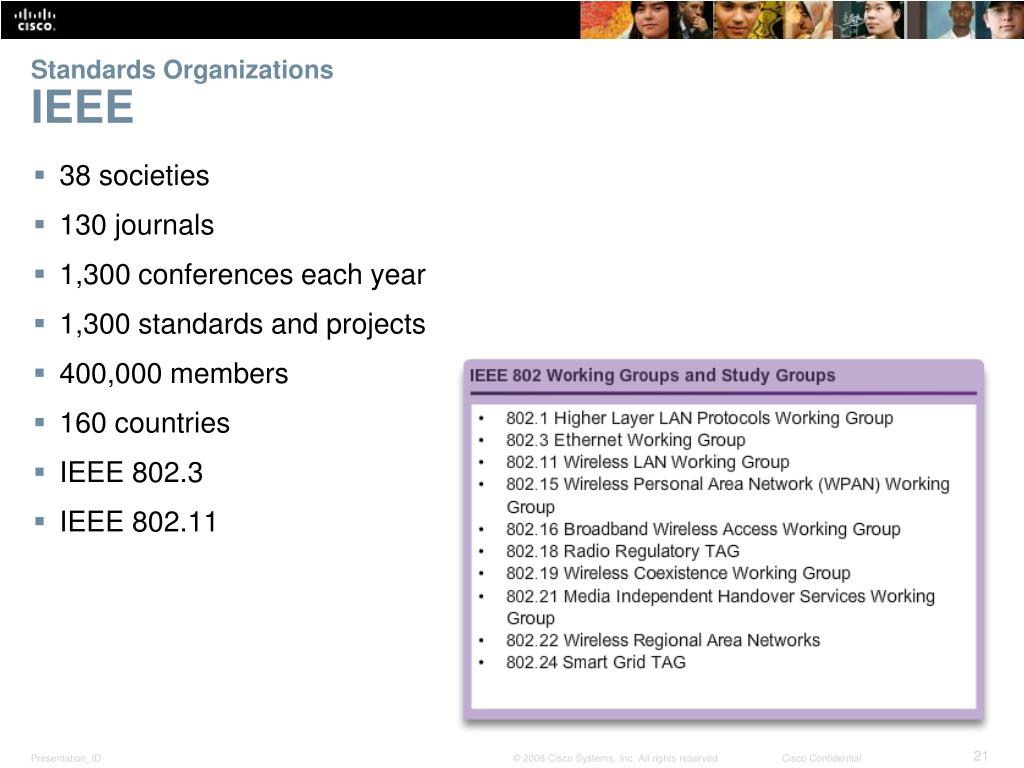Select the 'Standards Organizations' heading
Viewport: 1024px width, 768px height.
(182, 70)
